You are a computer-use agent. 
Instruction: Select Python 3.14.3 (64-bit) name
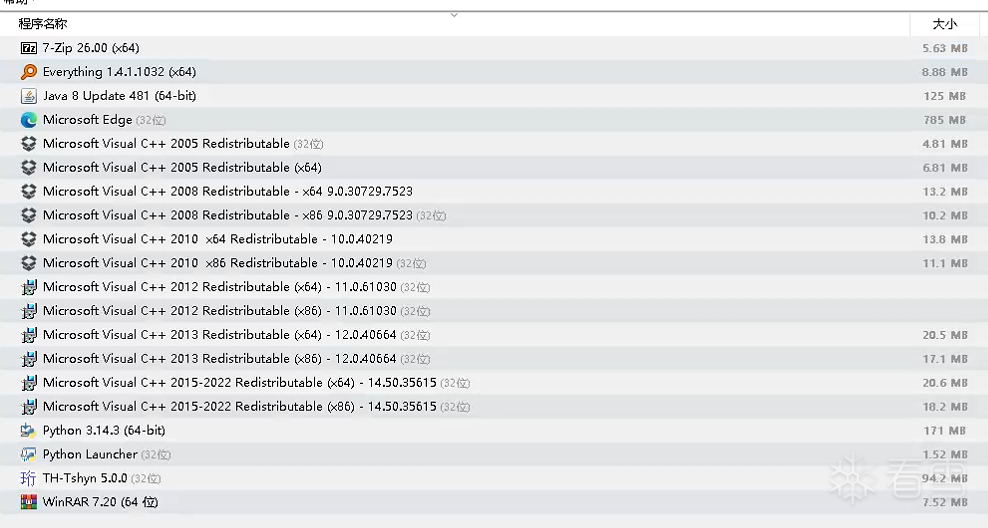tap(104, 430)
